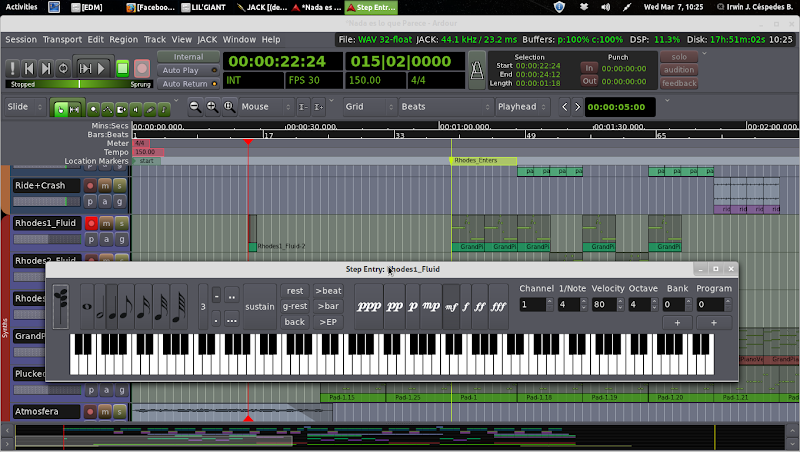This screenshot has width=800, height=452.
Task: Toggle the loop playback button
Action: click(64, 69)
